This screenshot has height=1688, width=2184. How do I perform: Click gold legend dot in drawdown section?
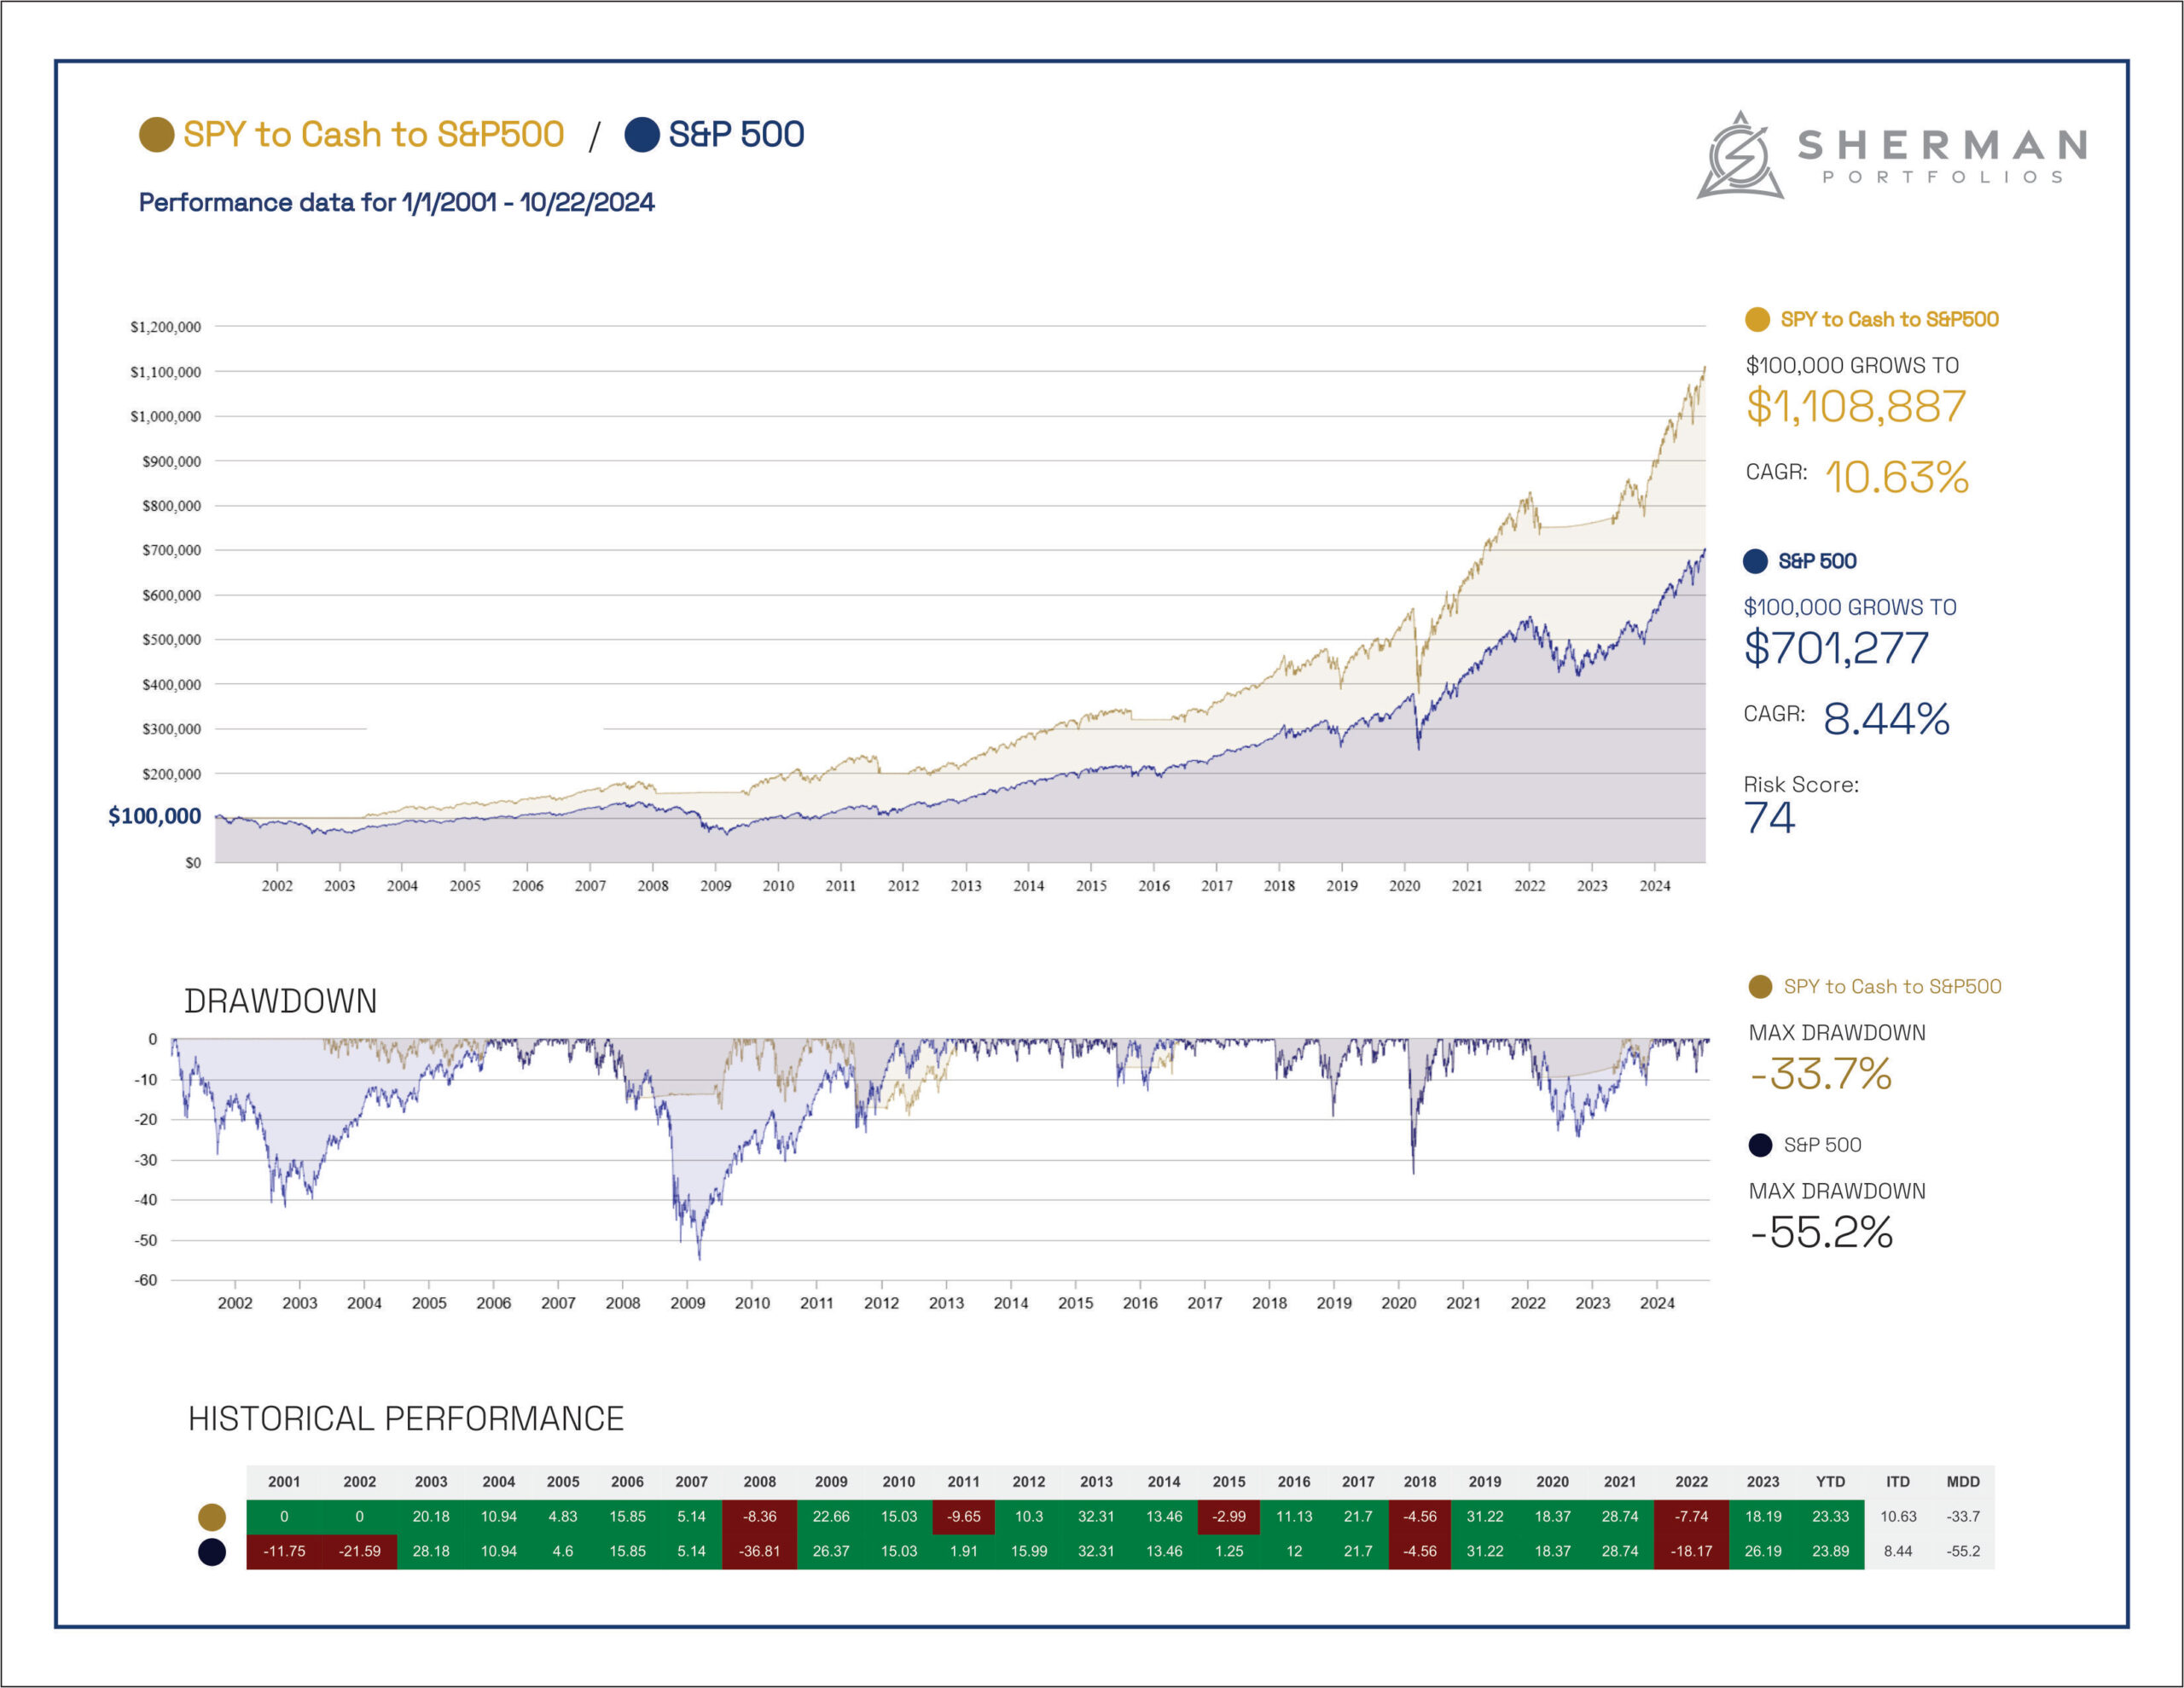click(x=1760, y=987)
